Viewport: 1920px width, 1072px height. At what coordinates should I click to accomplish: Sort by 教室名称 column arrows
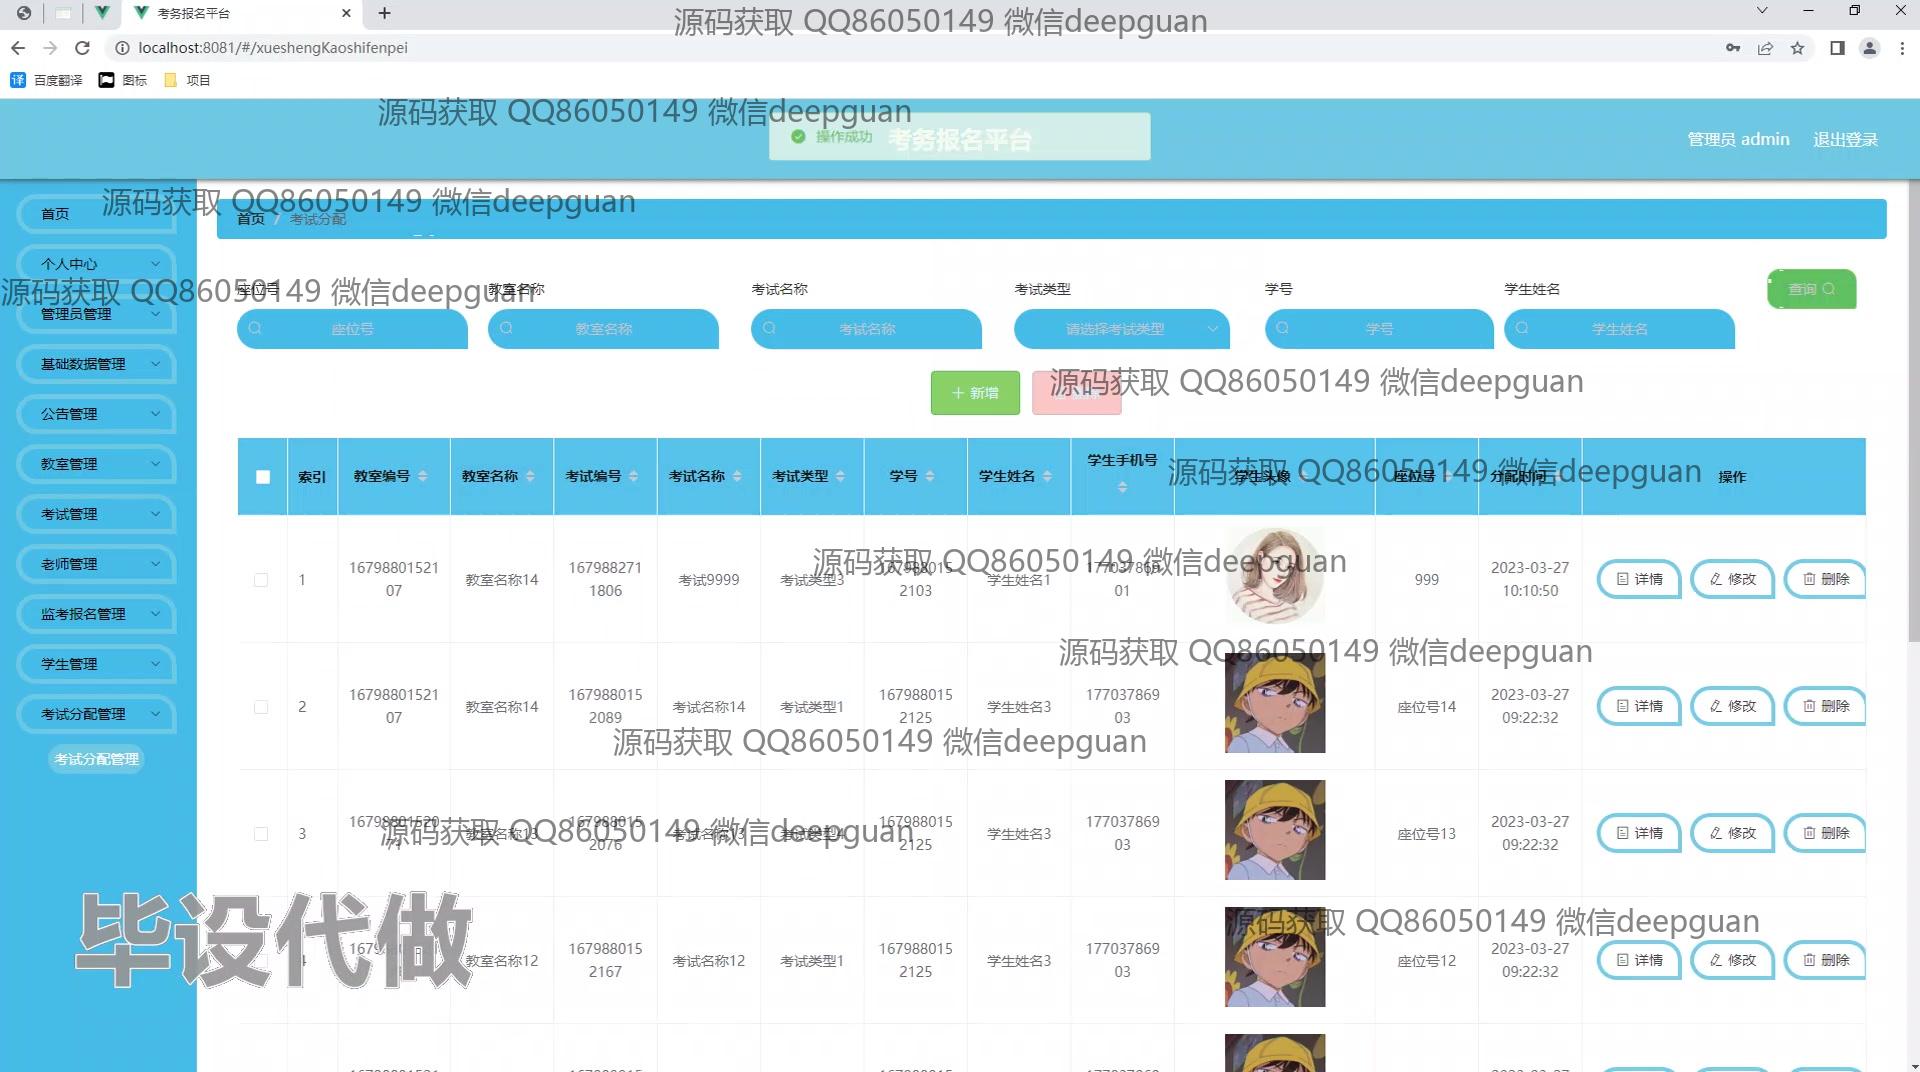coord(530,476)
